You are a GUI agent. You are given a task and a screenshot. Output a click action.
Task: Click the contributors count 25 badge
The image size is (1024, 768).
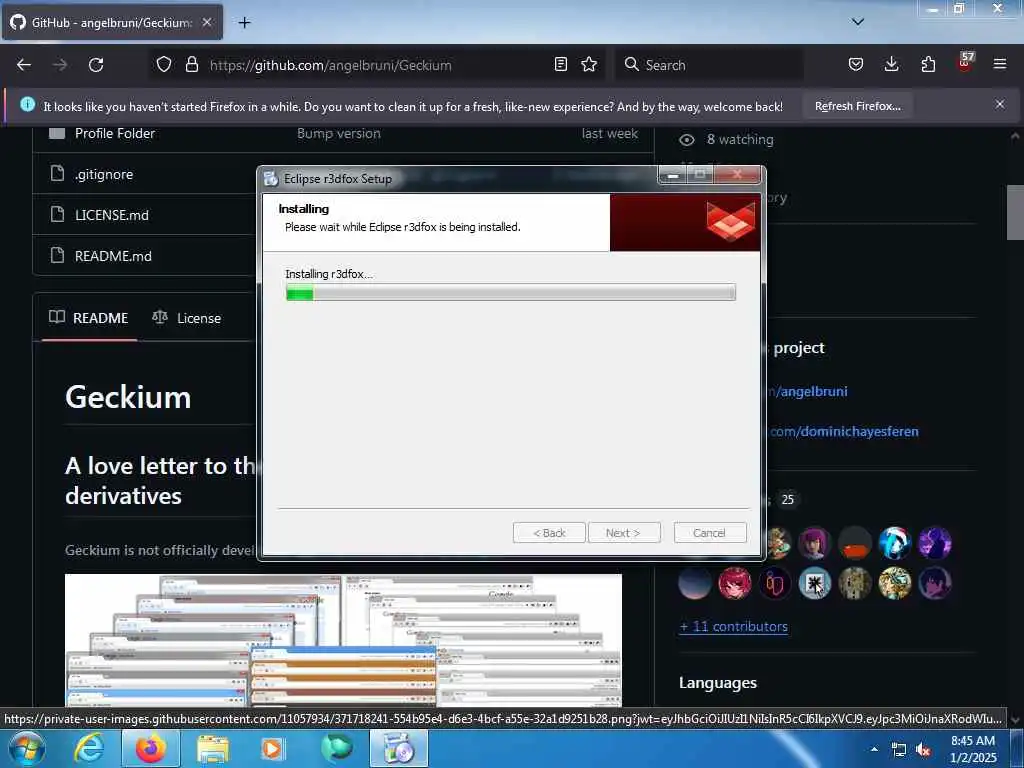click(x=788, y=500)
